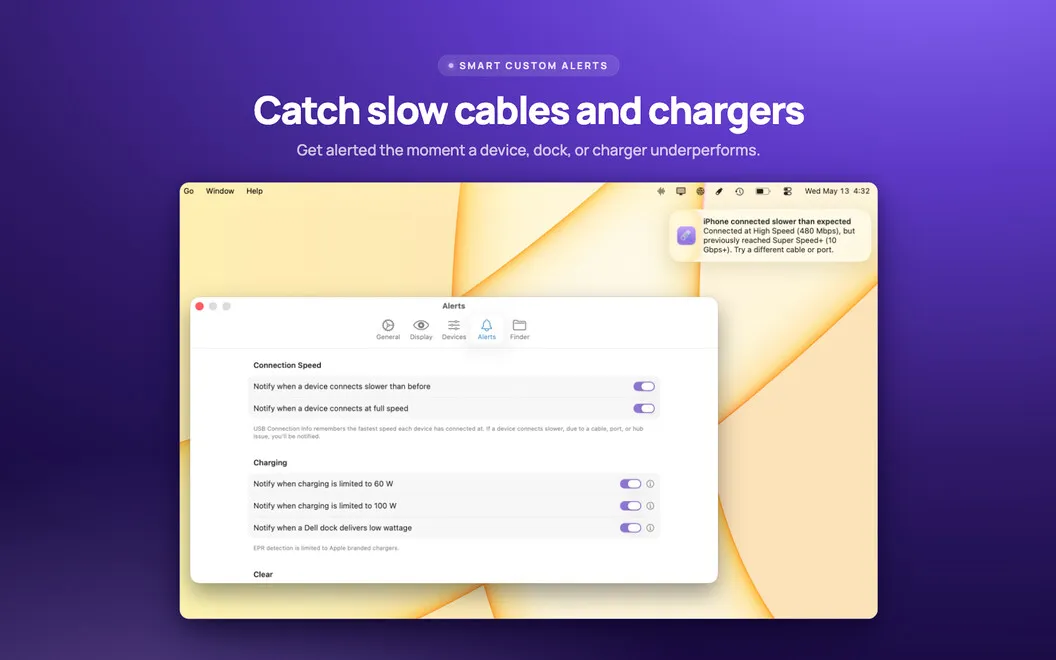Toggle the Dell dock low wattage alert

coord(630,528)
